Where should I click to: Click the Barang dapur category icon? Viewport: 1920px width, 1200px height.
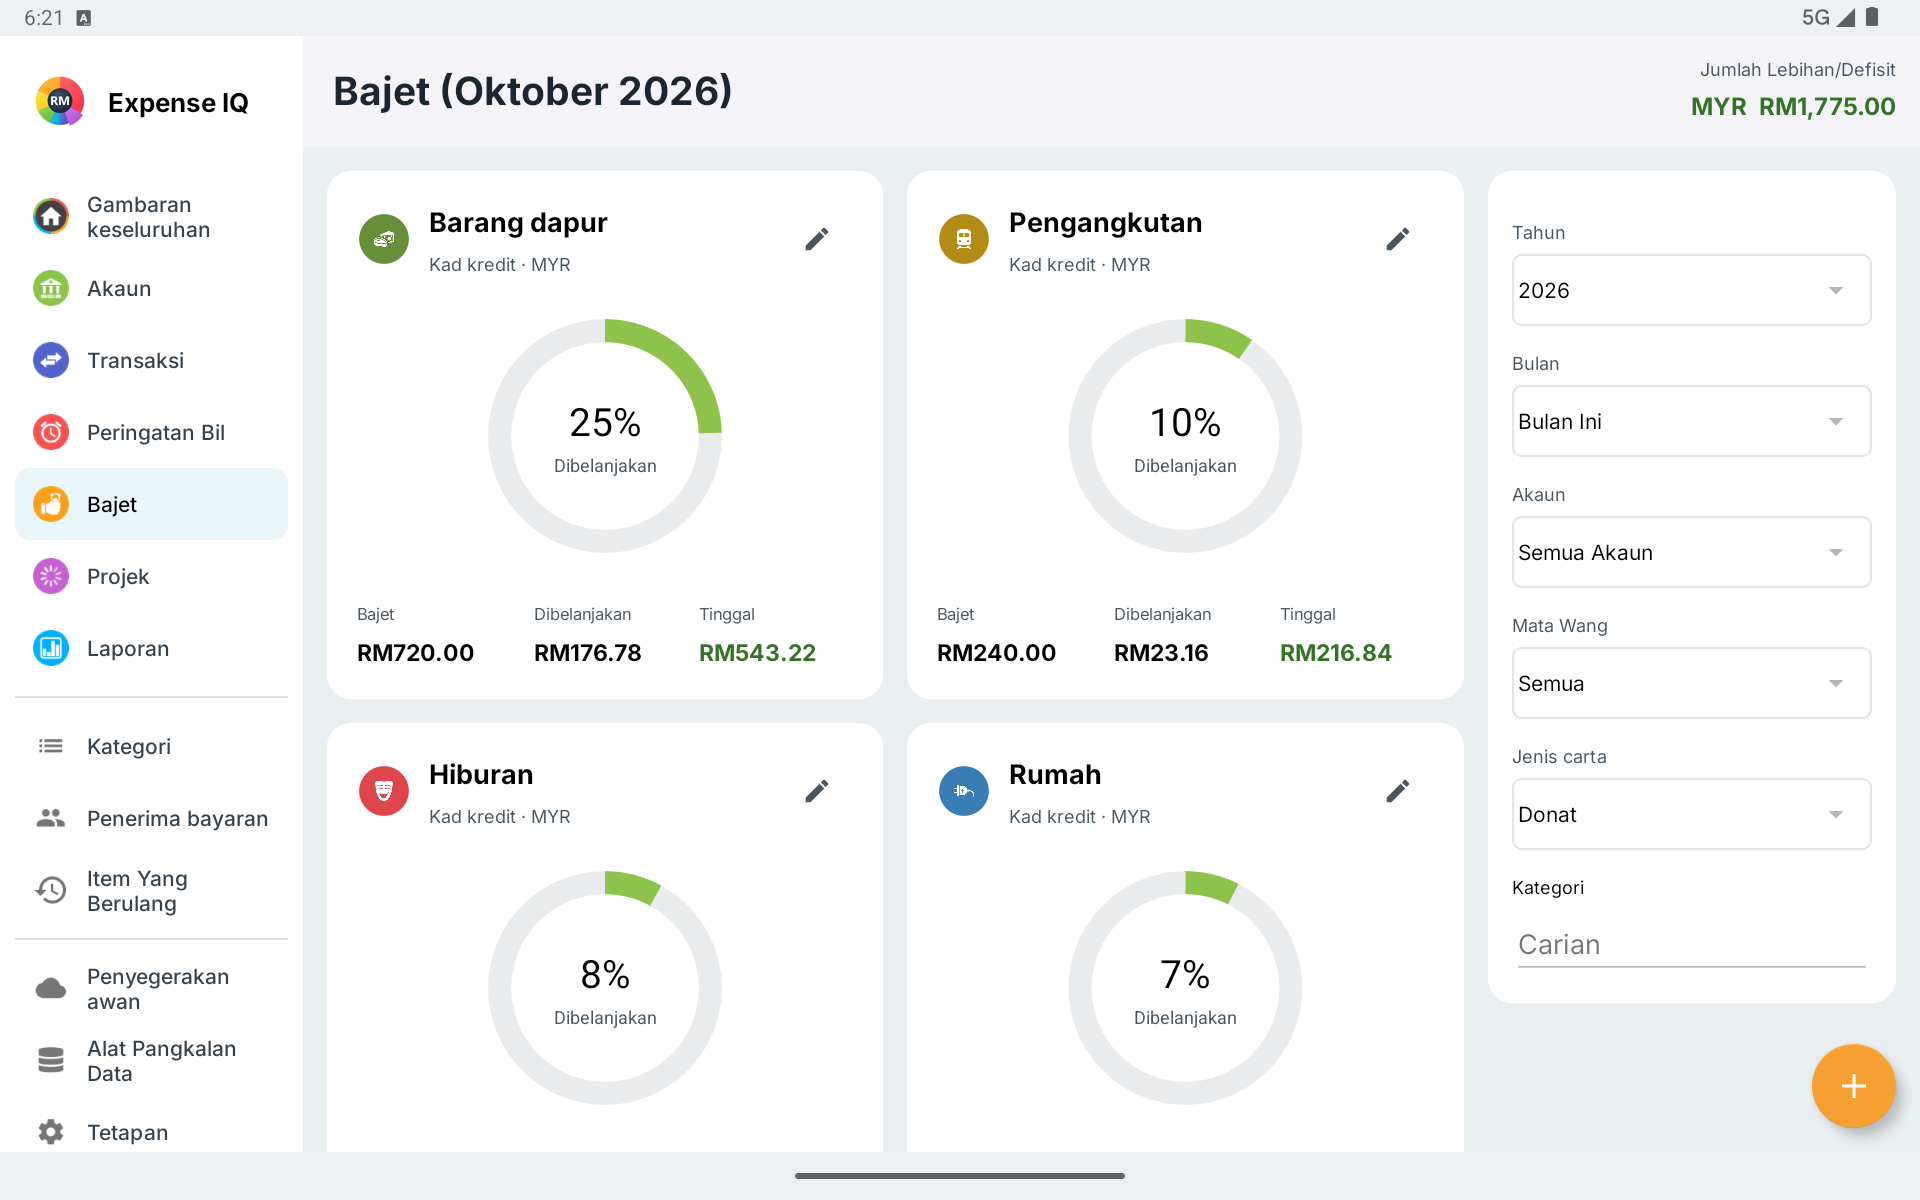point(384,239)
